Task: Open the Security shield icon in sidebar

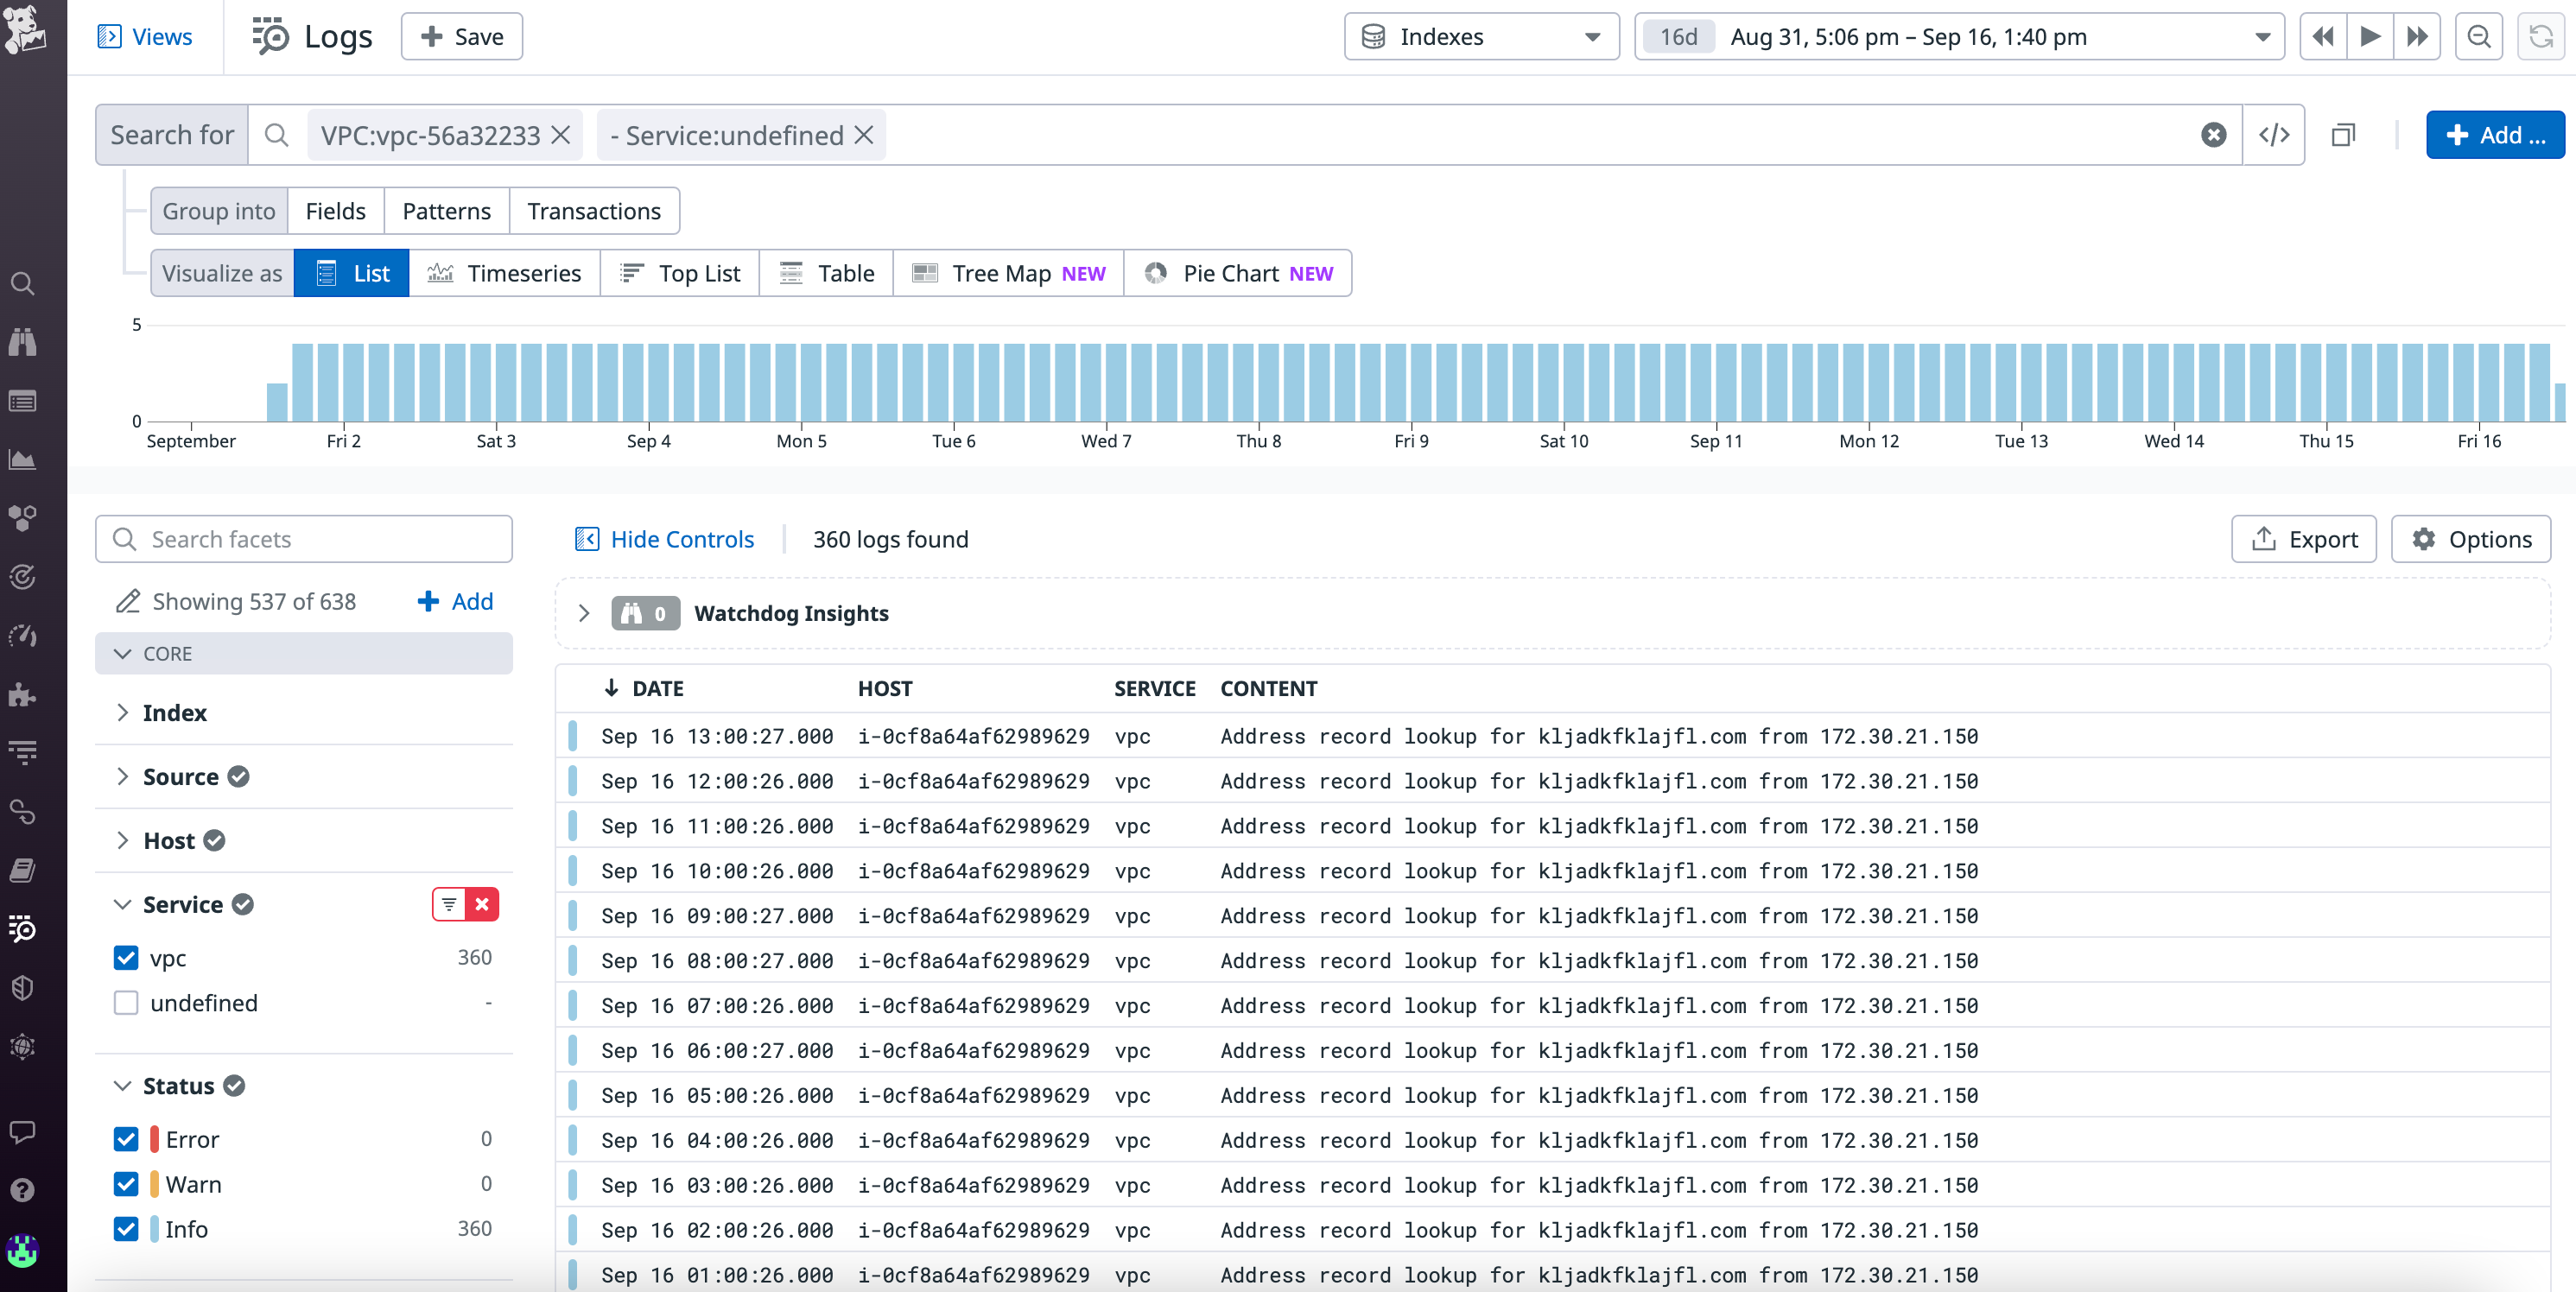Action: 22,988
